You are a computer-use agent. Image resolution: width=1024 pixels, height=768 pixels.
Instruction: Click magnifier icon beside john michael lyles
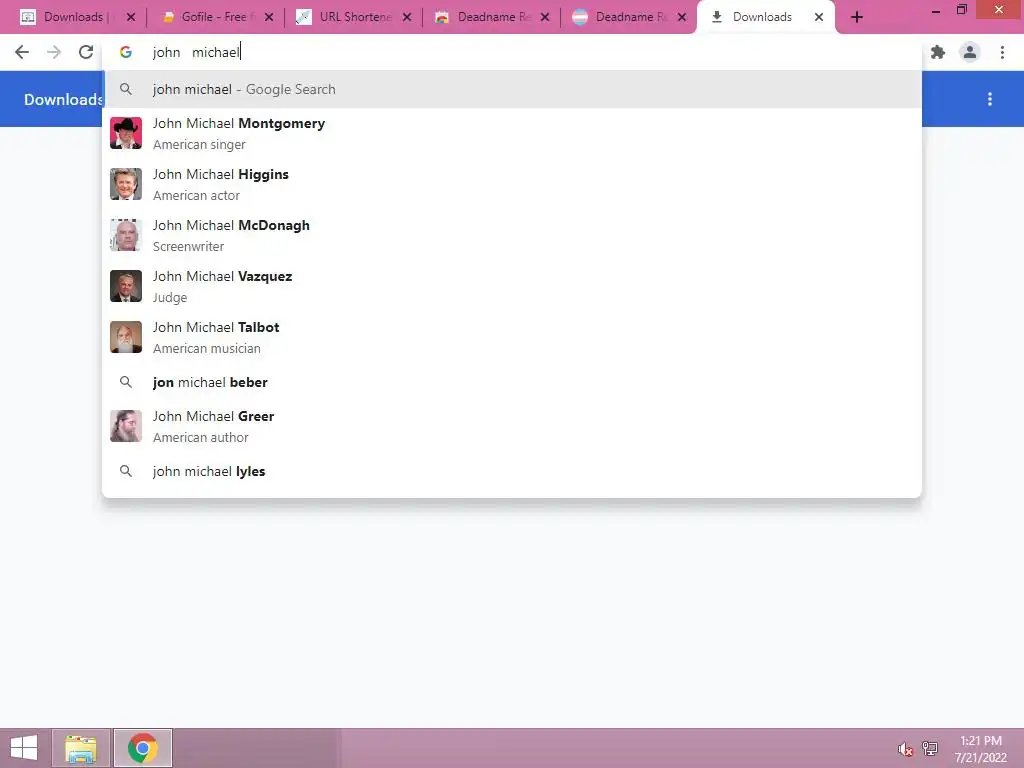click(x=125, y=471)
